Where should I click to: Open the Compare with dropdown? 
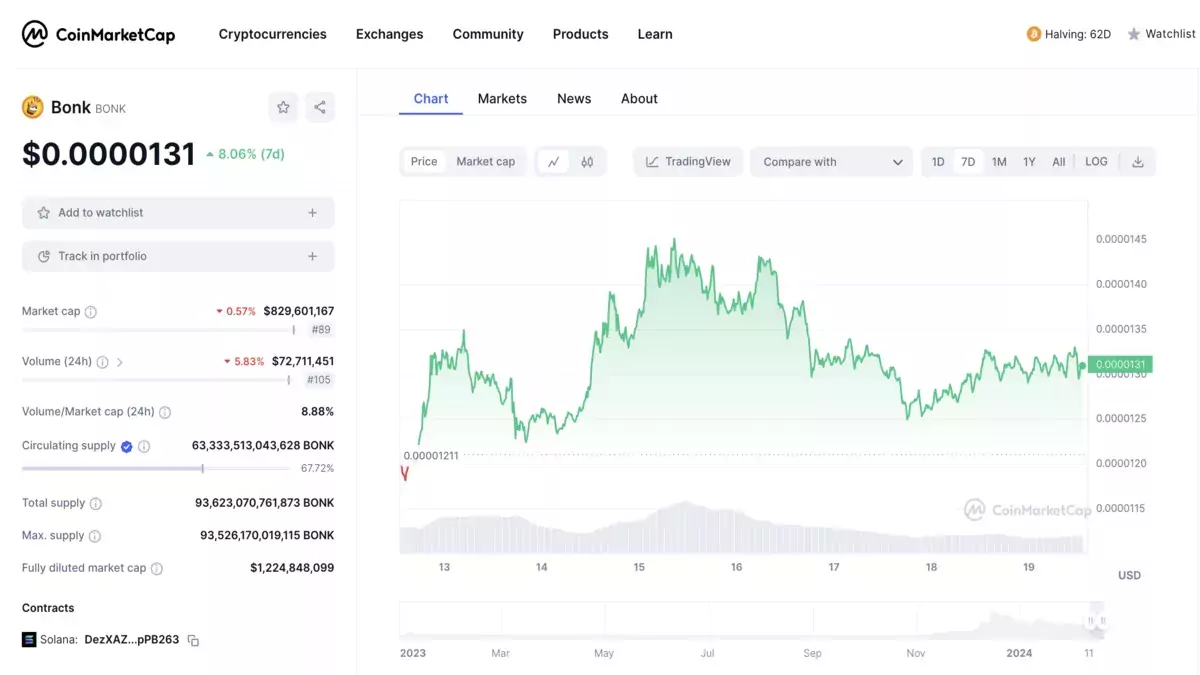click(x=832, y=162)
